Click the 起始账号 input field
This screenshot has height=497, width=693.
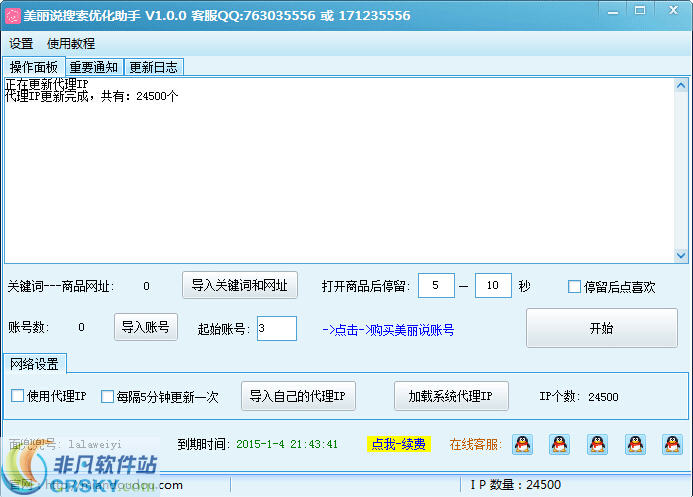coord(277,328)
